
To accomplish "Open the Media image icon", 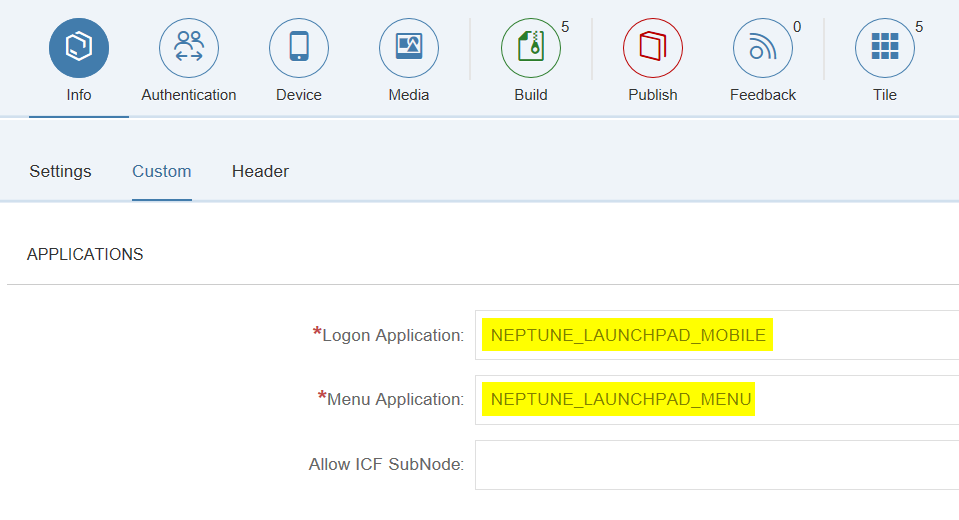I will 409,48.
